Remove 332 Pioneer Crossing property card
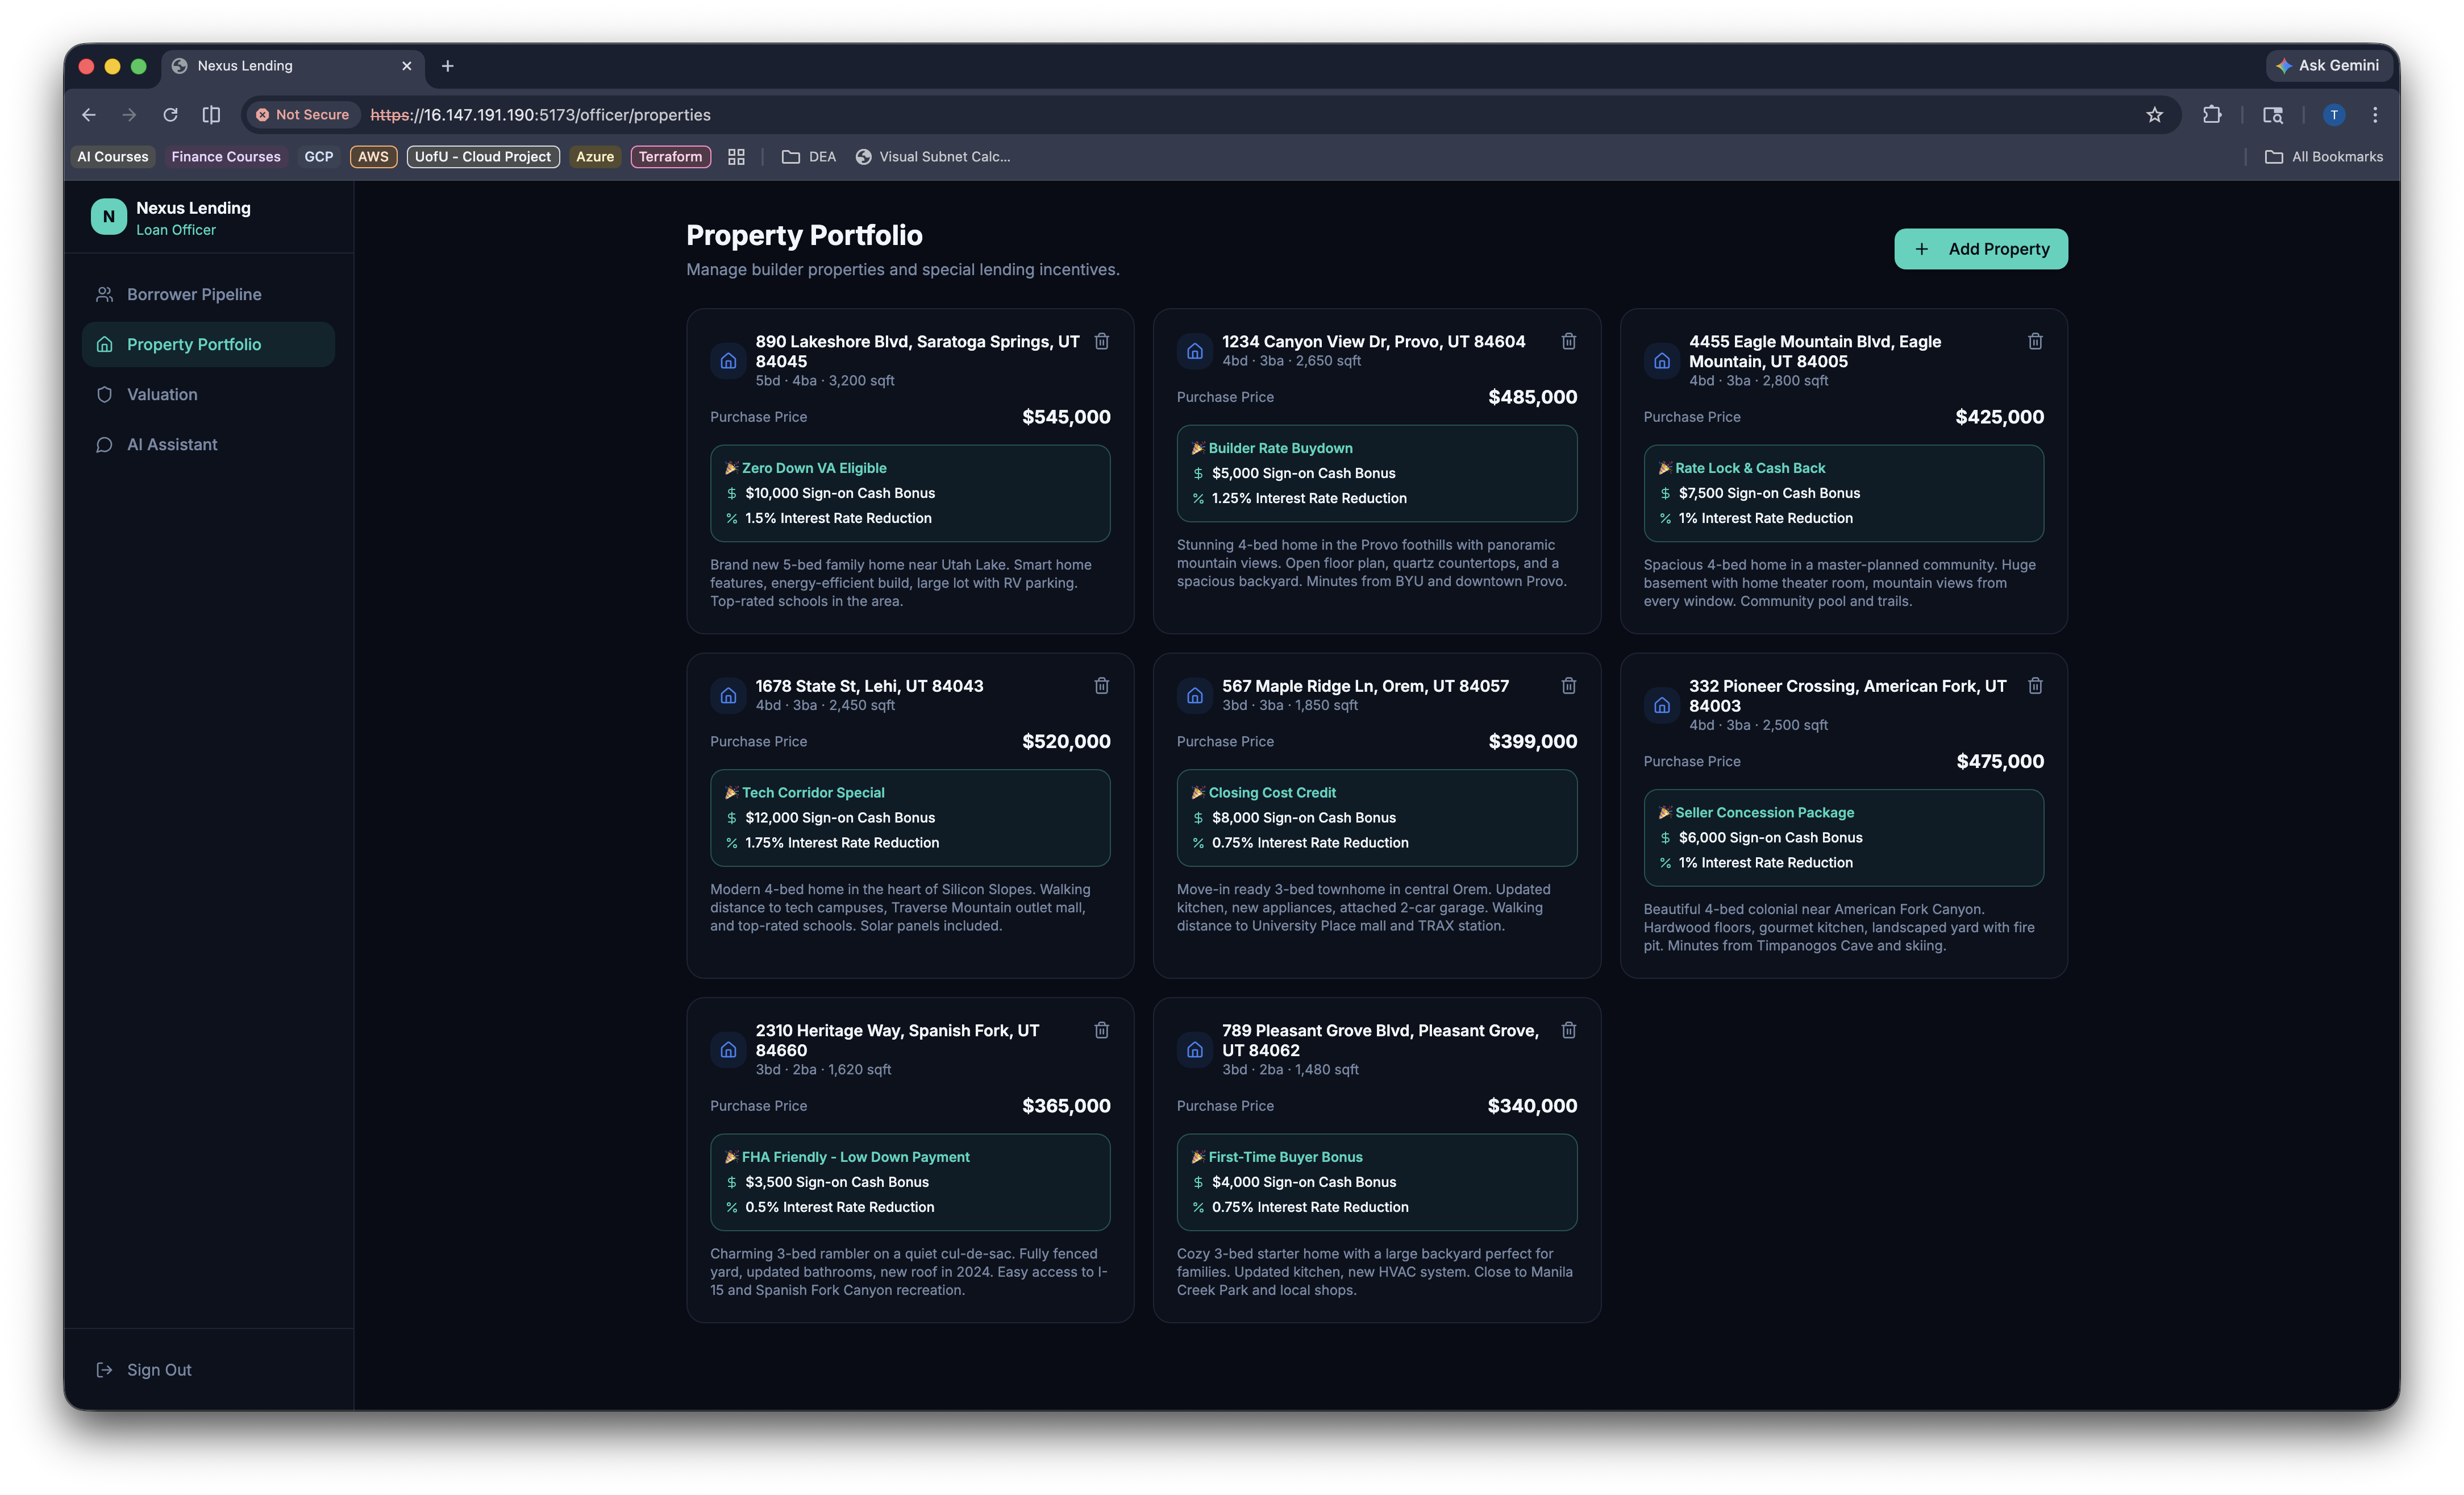 point(2034,685)
